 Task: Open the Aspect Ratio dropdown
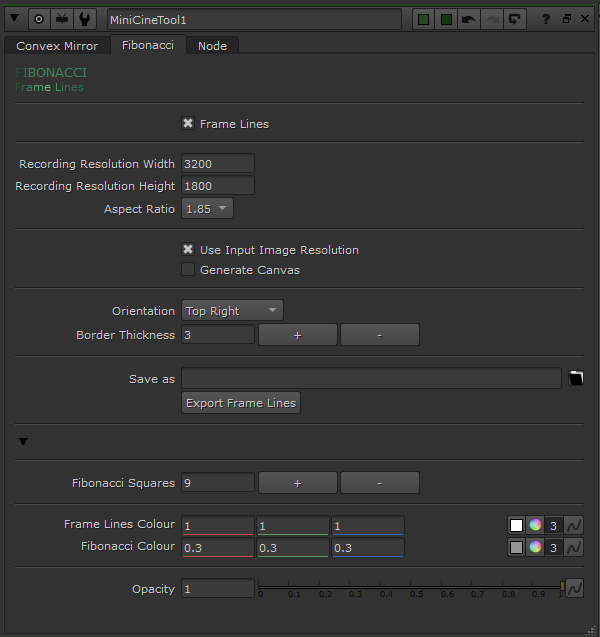click(207, 208)
